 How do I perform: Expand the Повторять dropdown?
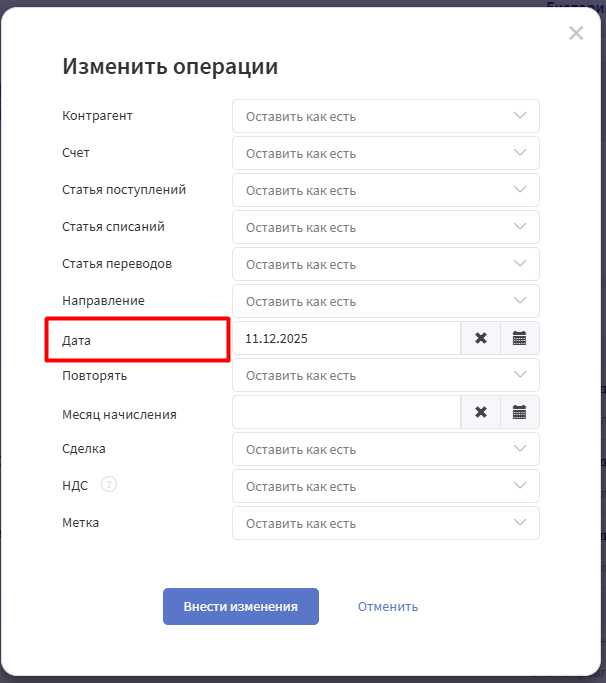386,375
